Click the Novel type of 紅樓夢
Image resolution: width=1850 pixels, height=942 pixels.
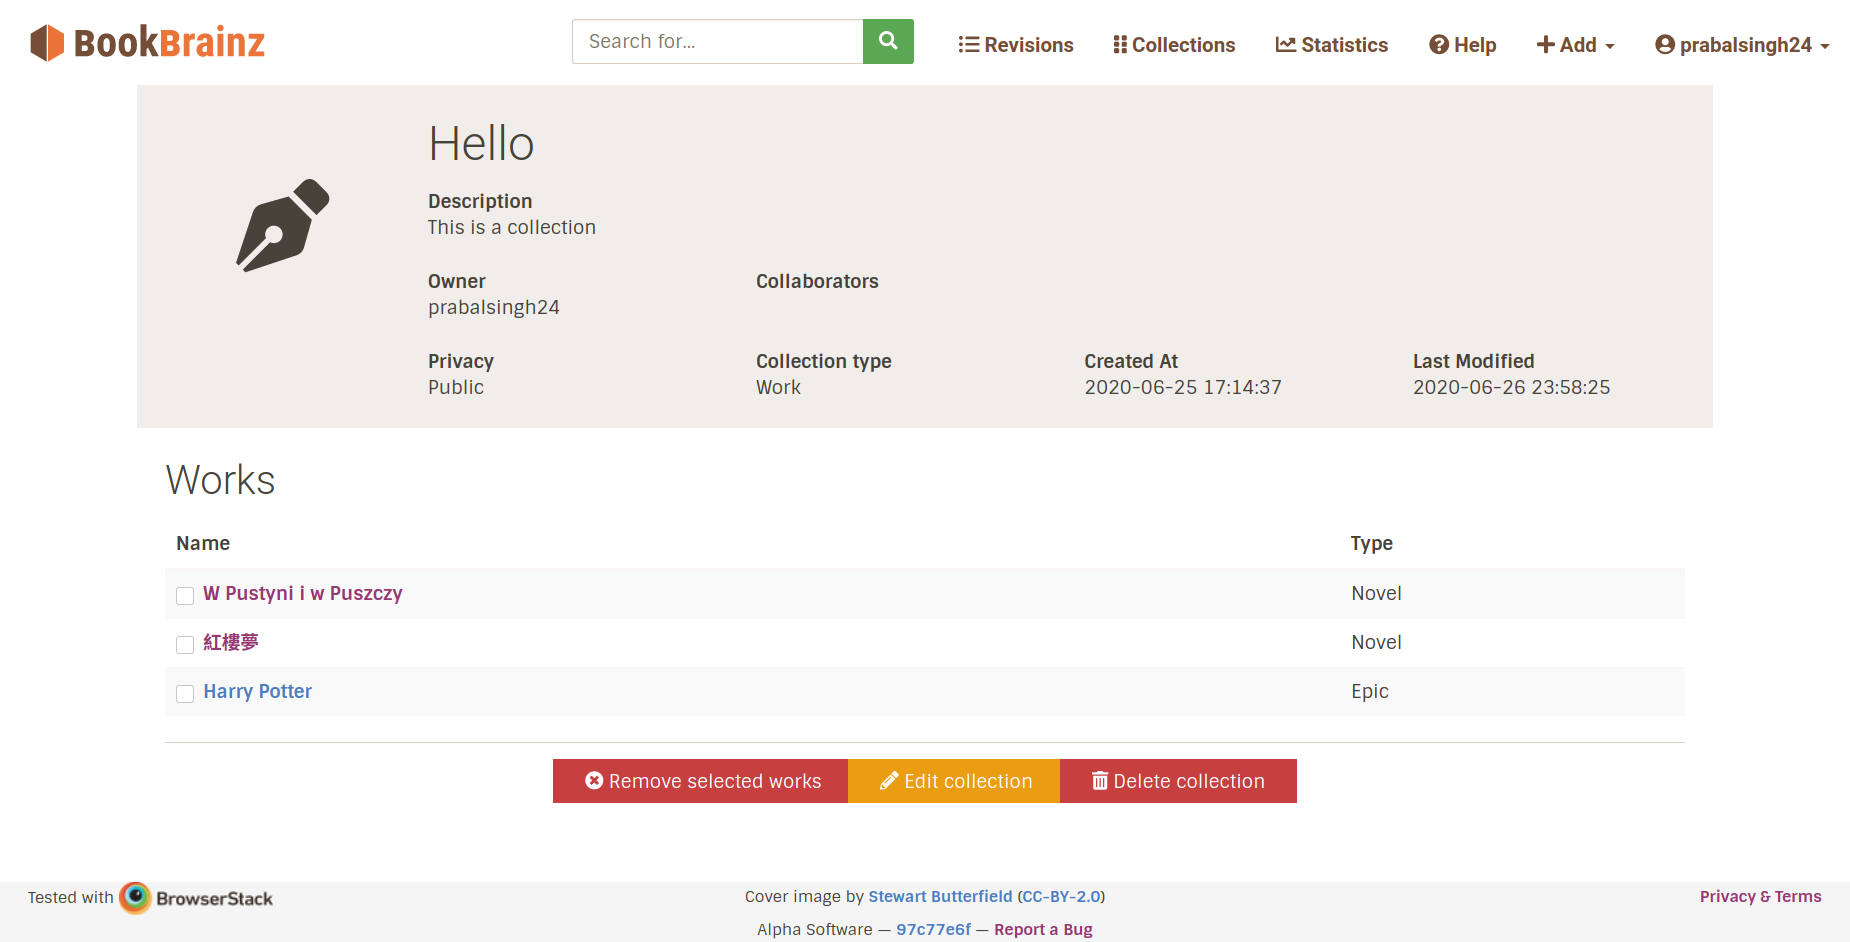[1376, 642]
